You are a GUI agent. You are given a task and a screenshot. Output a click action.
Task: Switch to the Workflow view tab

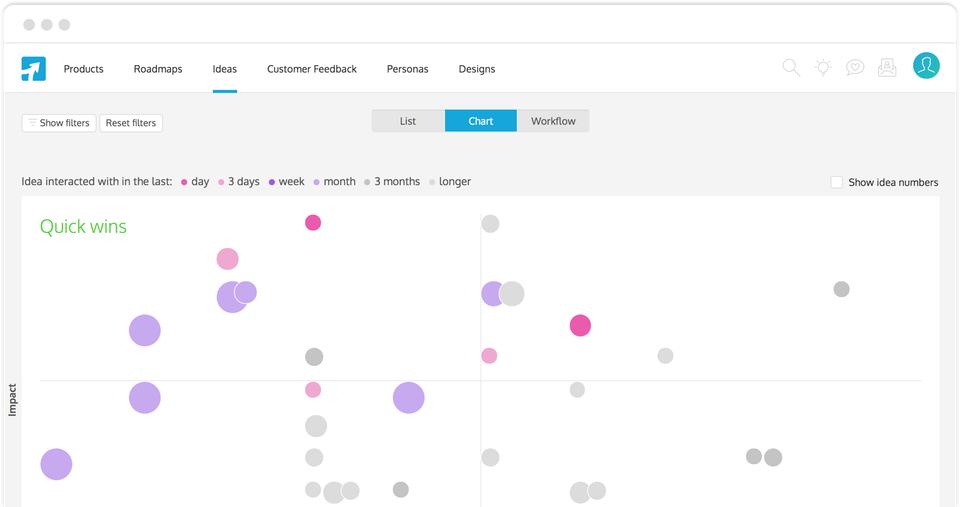point(553,121)
